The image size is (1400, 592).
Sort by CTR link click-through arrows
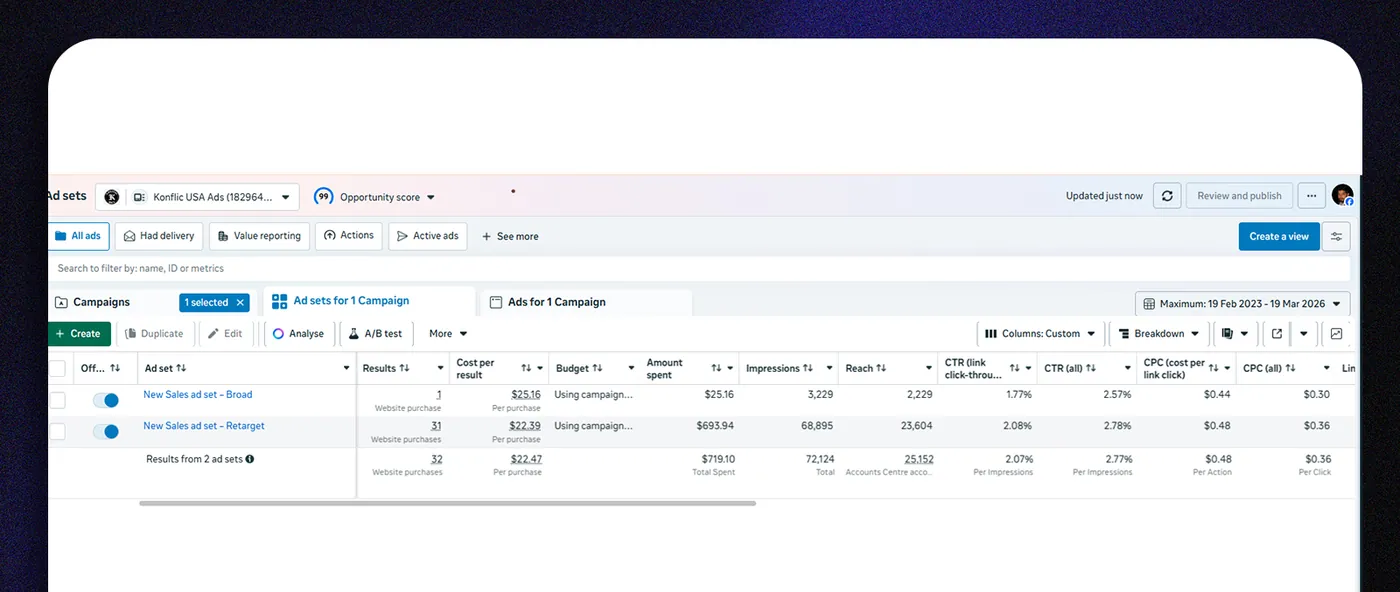coord(1015,368)
